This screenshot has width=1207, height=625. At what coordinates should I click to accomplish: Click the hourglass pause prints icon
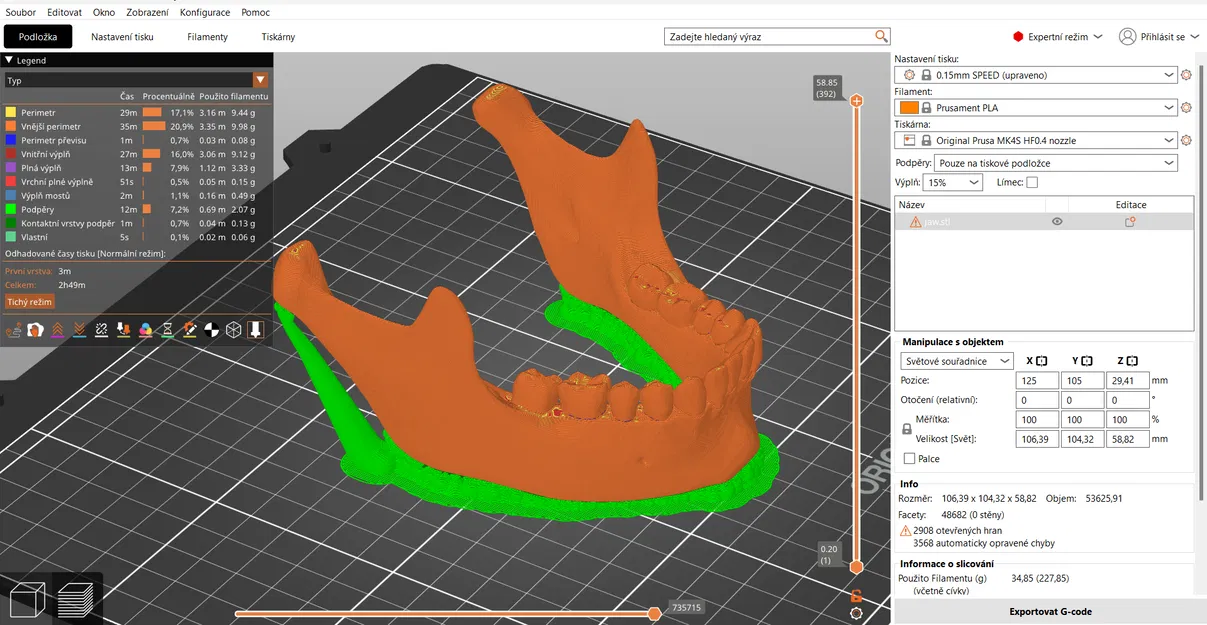(167, 329)
